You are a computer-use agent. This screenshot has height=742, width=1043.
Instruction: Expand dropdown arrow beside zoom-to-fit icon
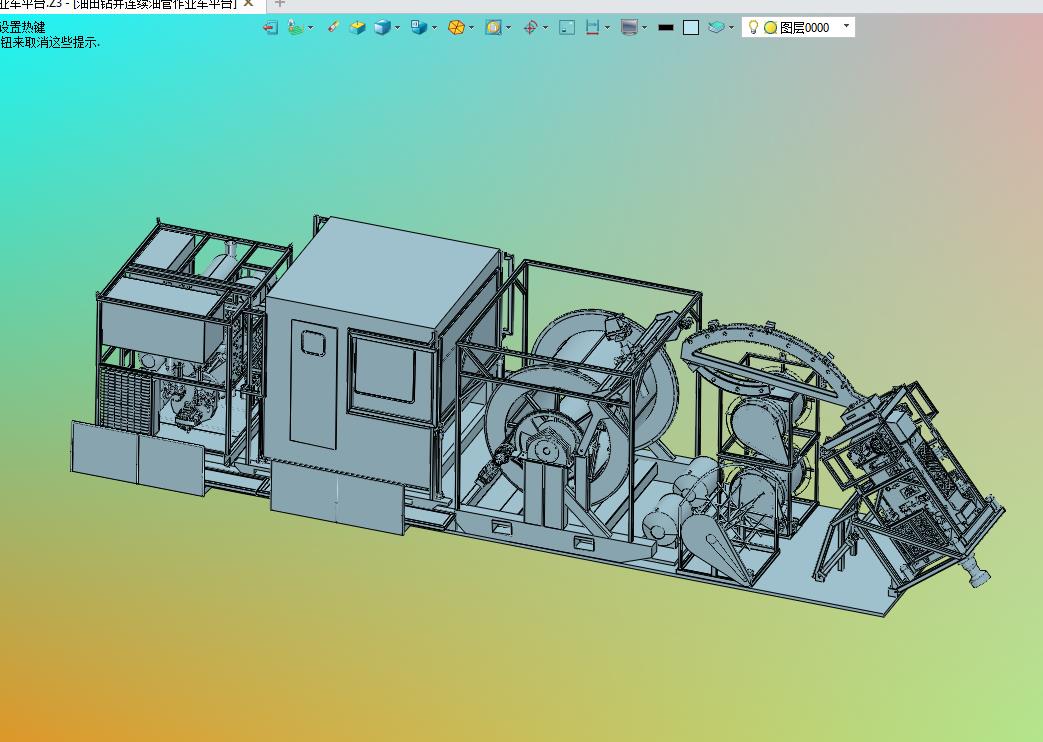coord(509,28)
